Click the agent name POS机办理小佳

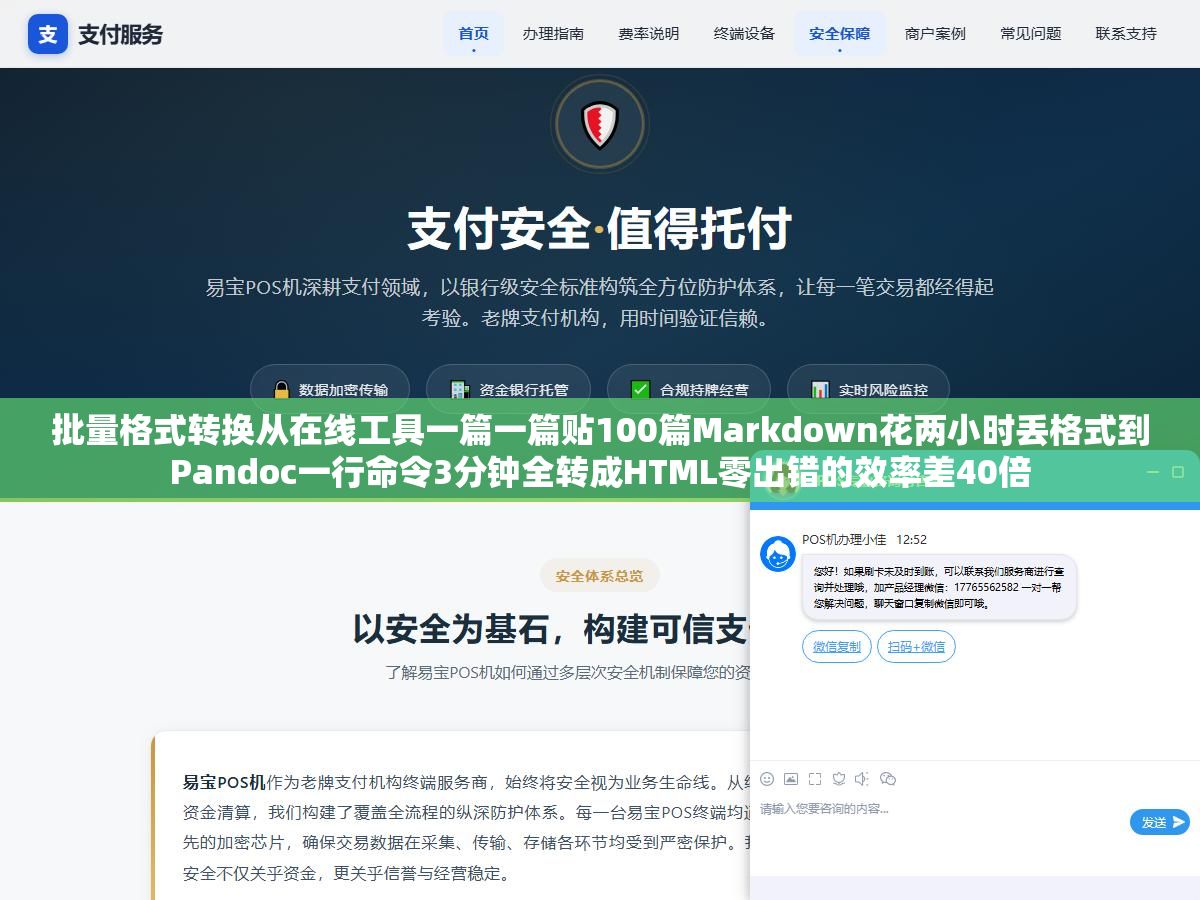(844, 539)
